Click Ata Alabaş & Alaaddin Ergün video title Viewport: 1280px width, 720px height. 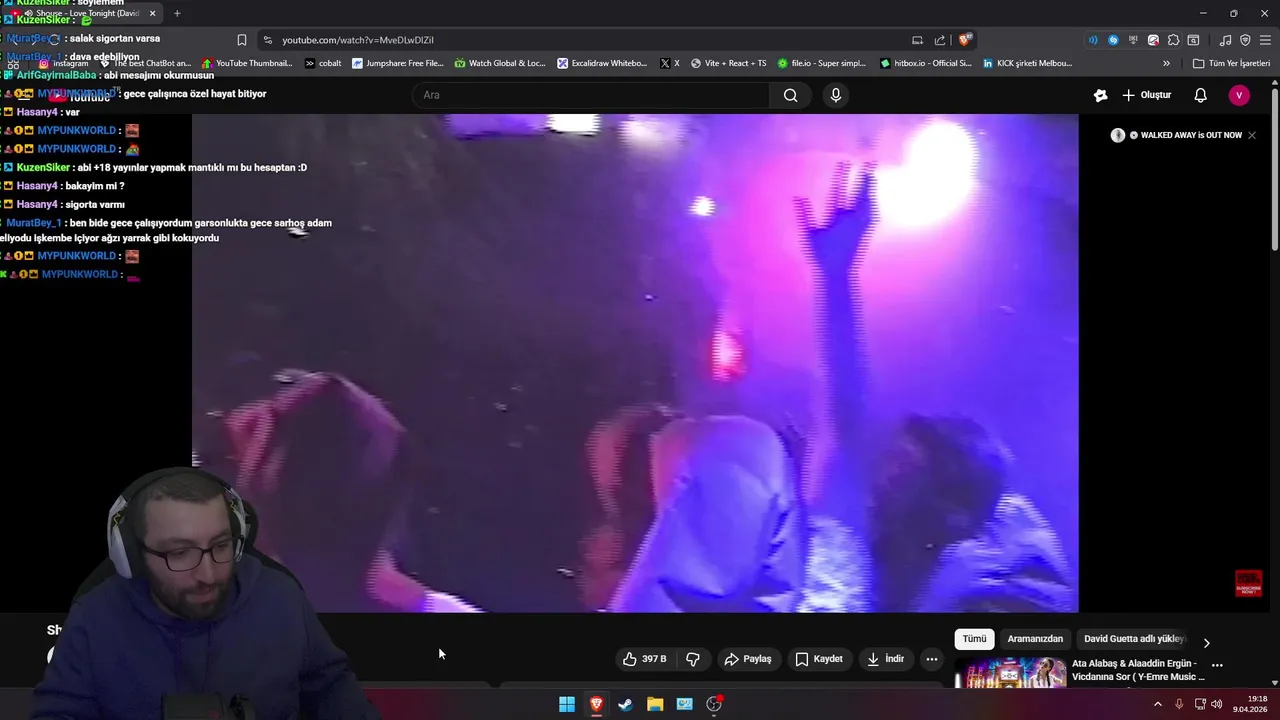(x=1138, y=670)
